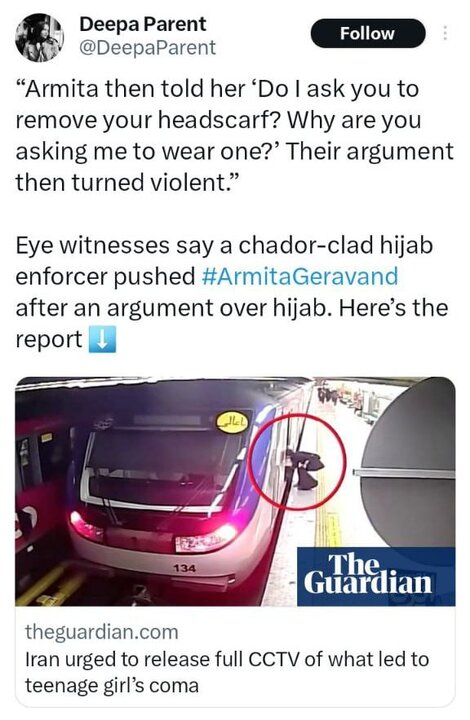Click the 'Eye witnesses say' paragraph

(x=232, y=292)
